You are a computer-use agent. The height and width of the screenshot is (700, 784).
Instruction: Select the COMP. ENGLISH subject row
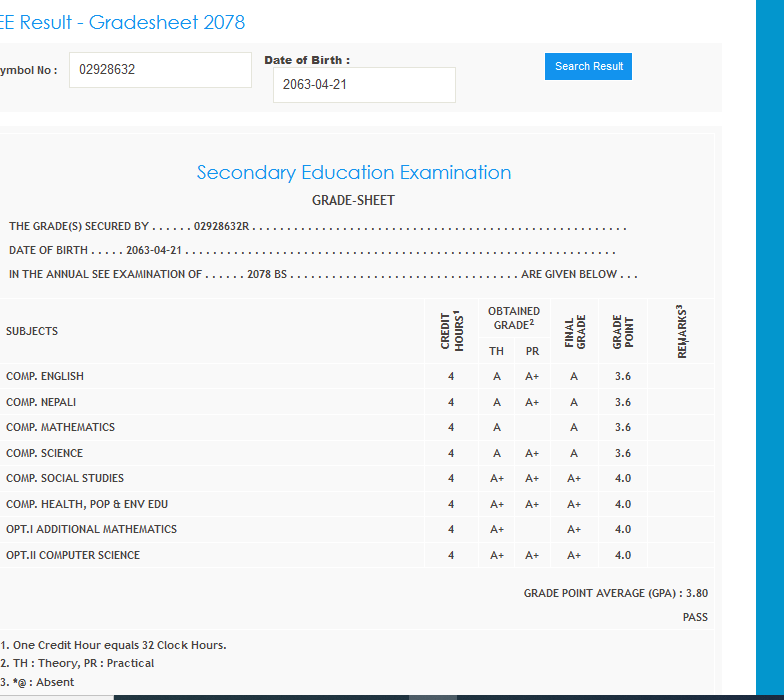45,376
